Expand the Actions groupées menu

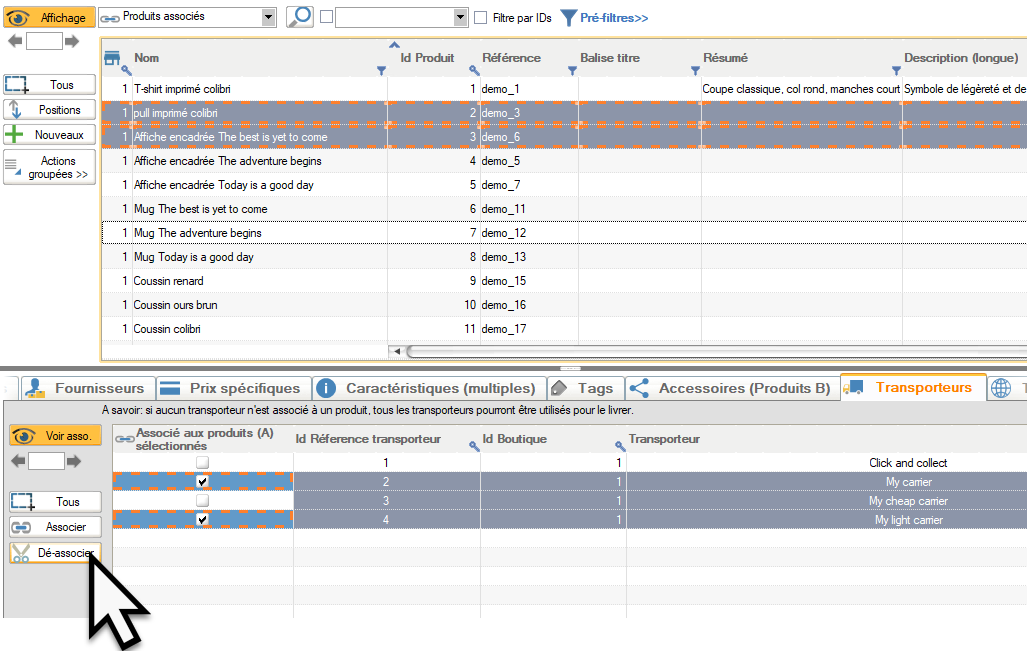click(x=50, y=168)
